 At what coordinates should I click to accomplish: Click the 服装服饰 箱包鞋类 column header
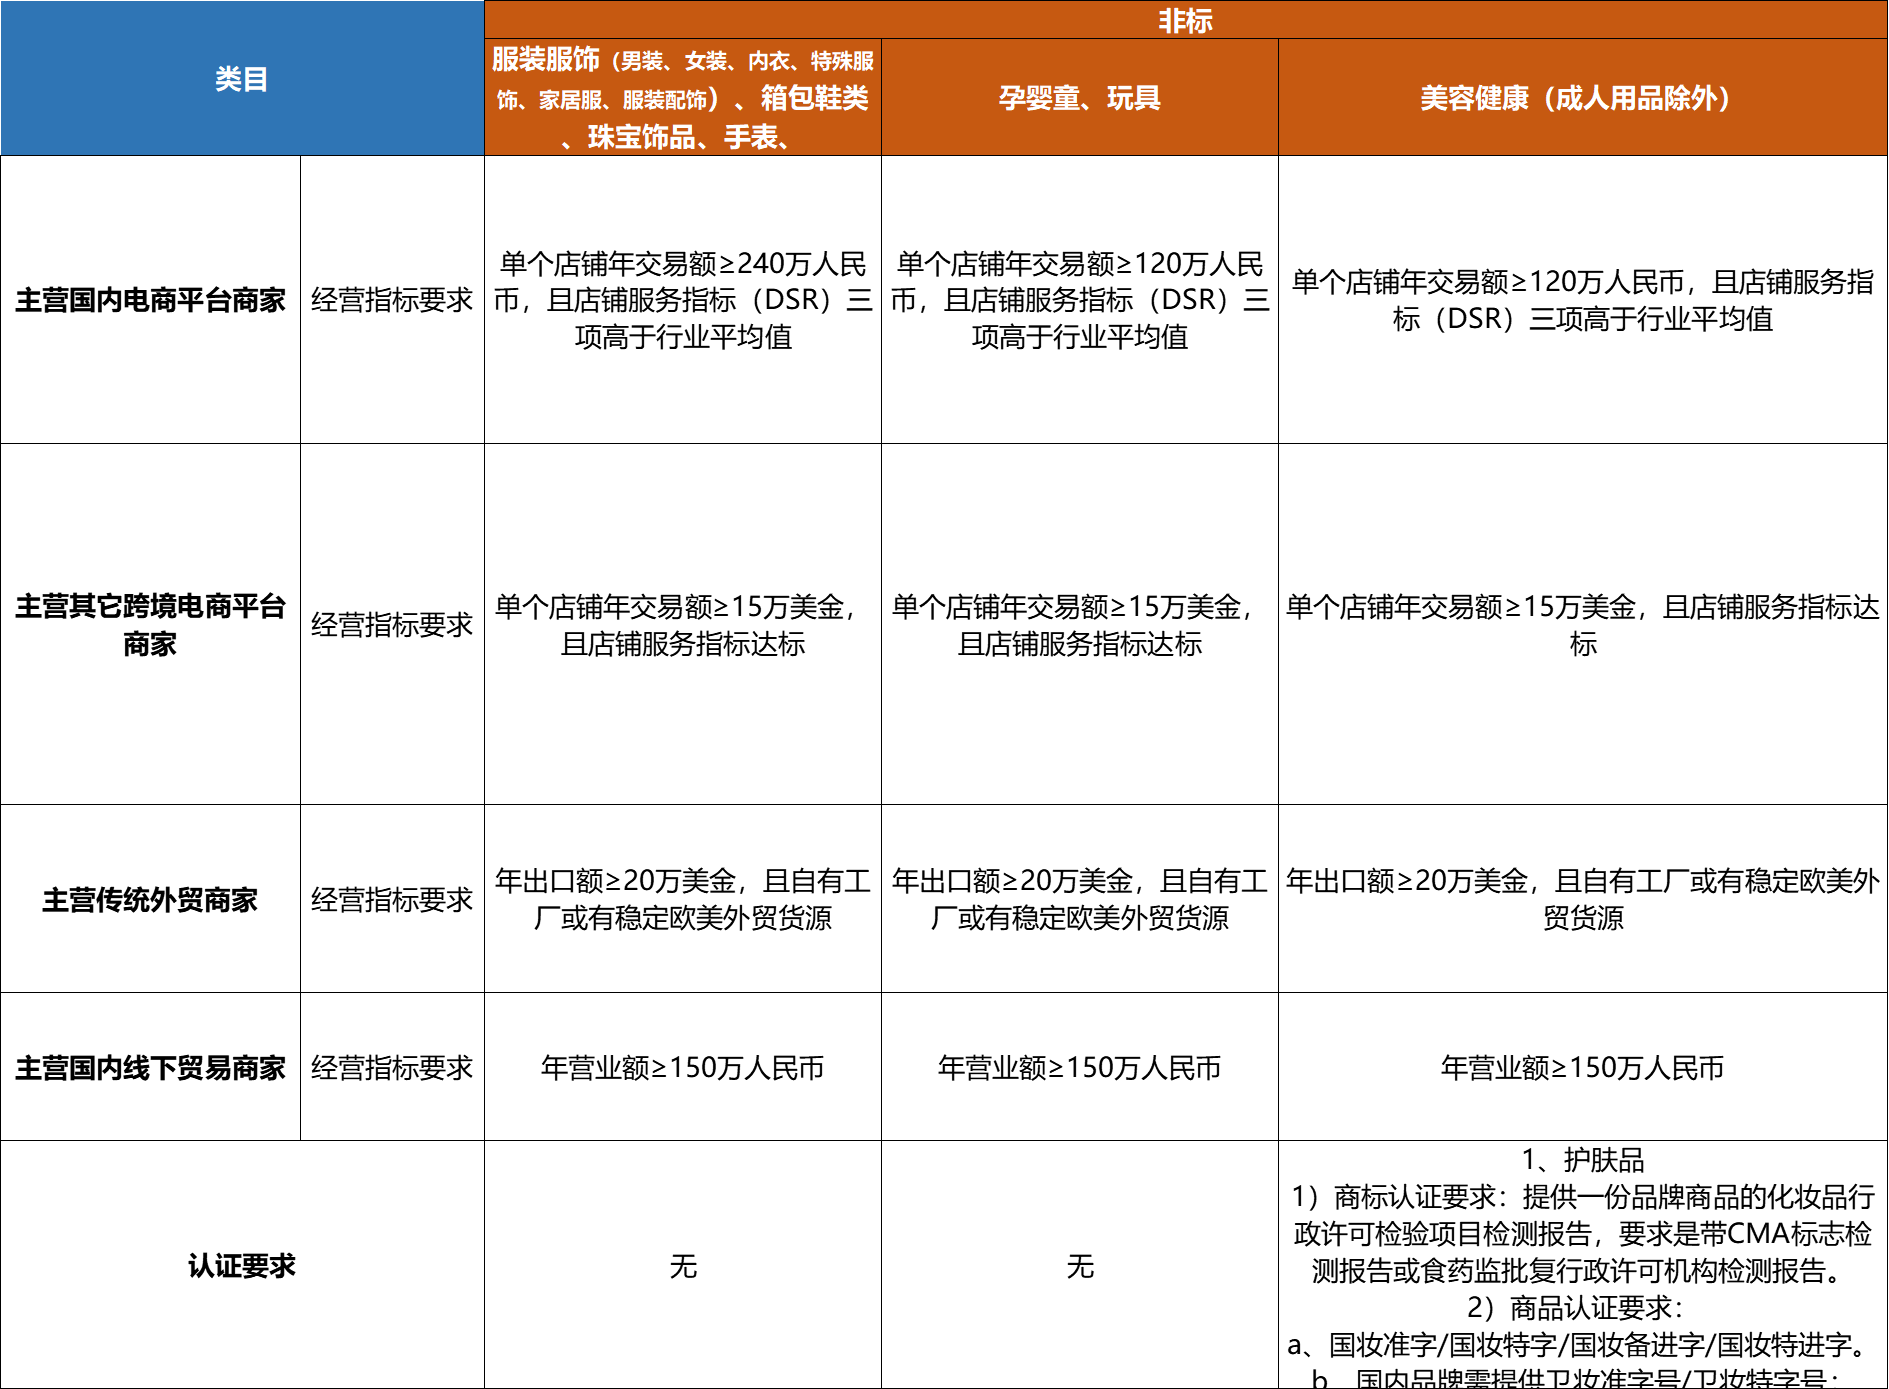[683, 97]
